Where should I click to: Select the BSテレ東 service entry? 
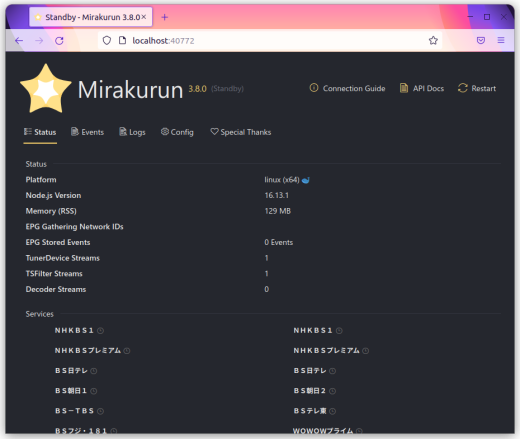[x=310, y=411]
